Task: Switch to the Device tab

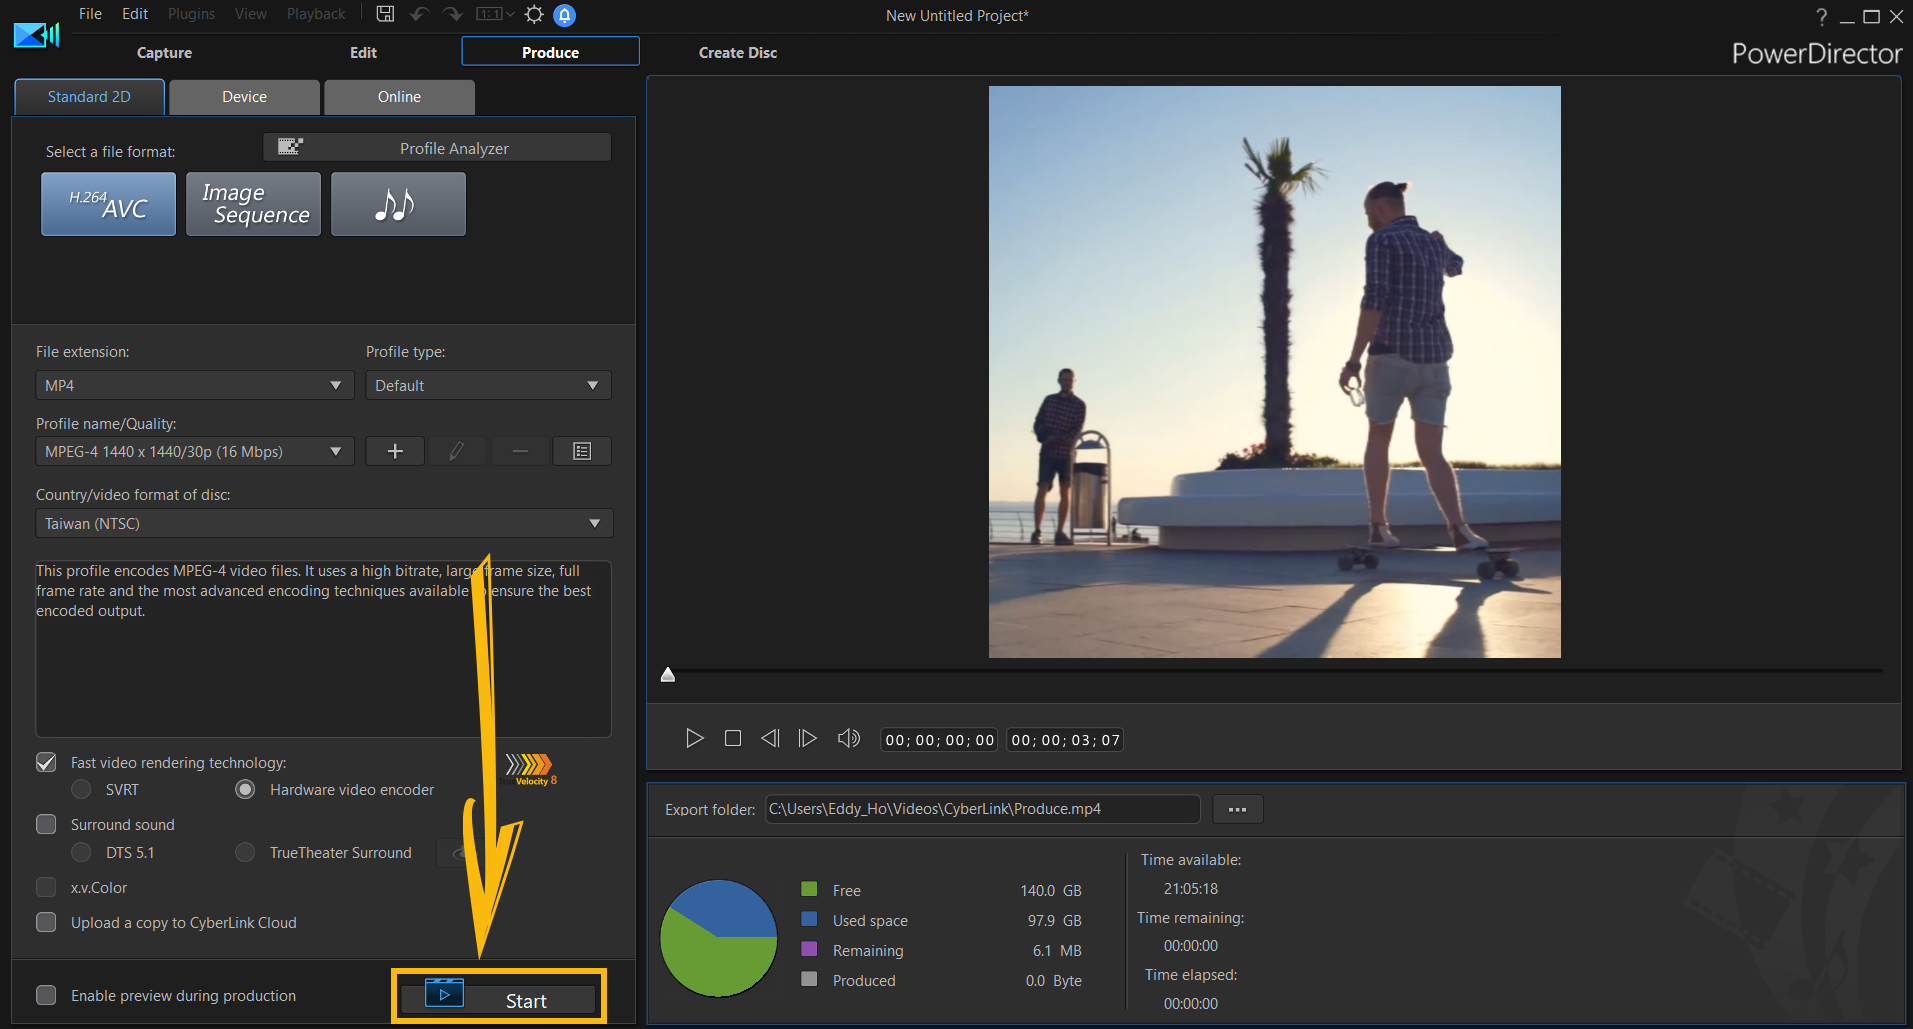Action: pos(244,97)
